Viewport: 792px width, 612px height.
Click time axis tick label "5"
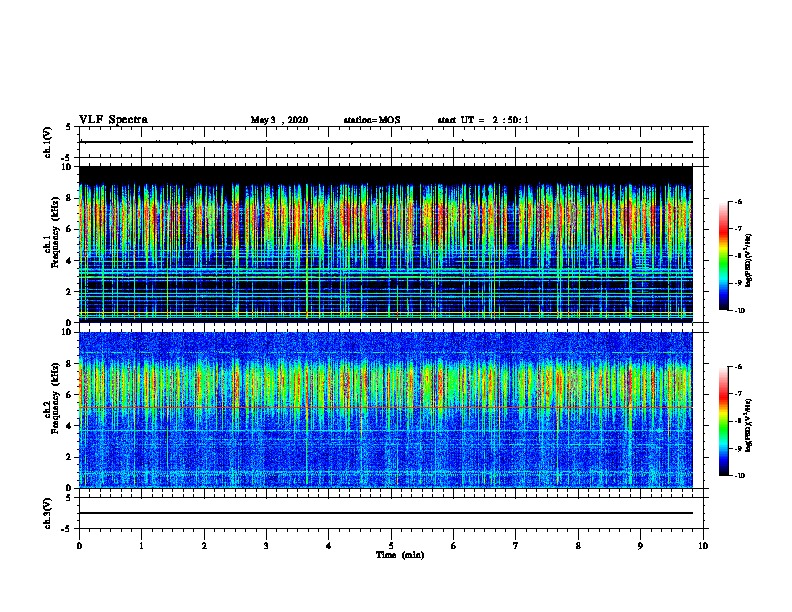tap(391, 546)
